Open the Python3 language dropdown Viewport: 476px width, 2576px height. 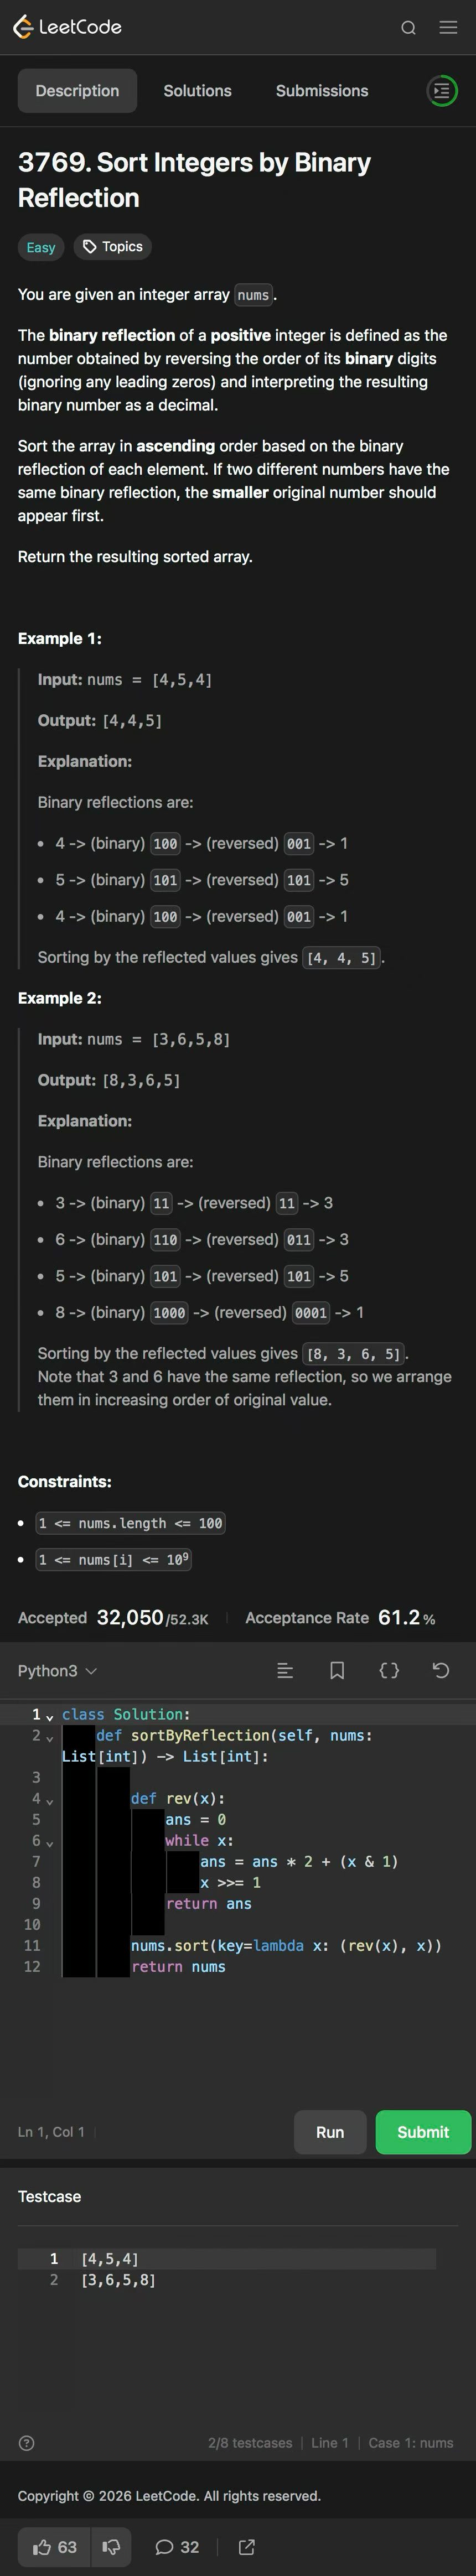click(57, 1671)
